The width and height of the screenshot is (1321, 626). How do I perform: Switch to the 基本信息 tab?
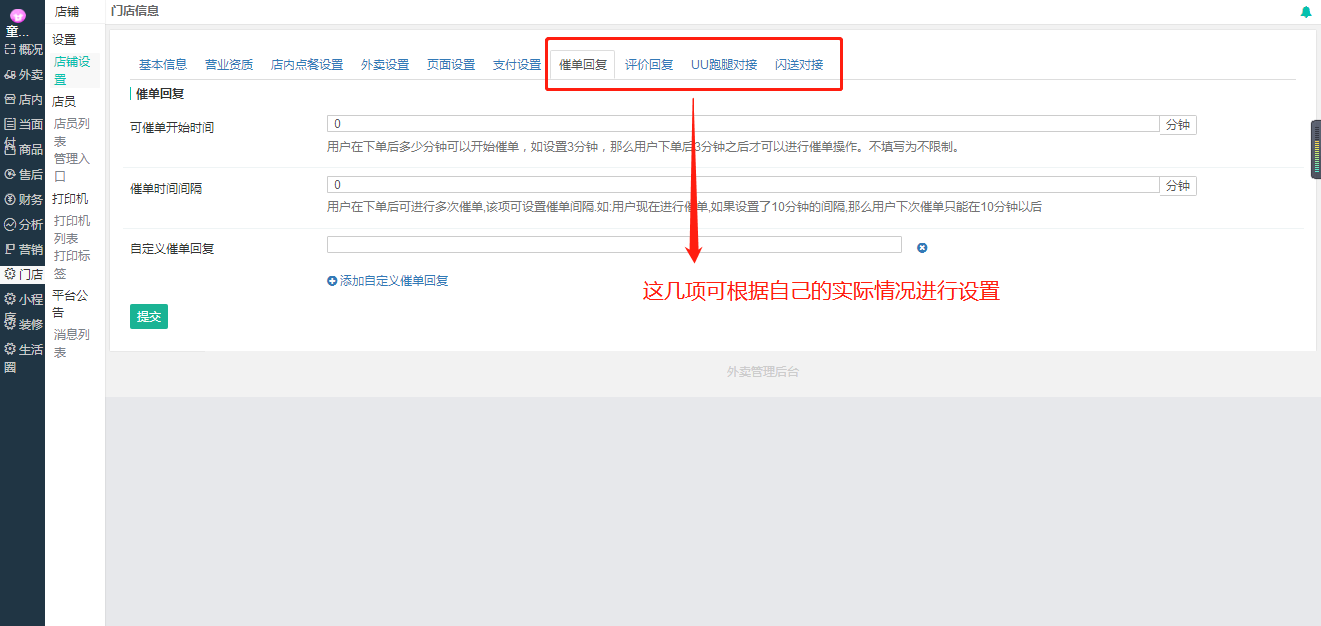pos(163,65)
